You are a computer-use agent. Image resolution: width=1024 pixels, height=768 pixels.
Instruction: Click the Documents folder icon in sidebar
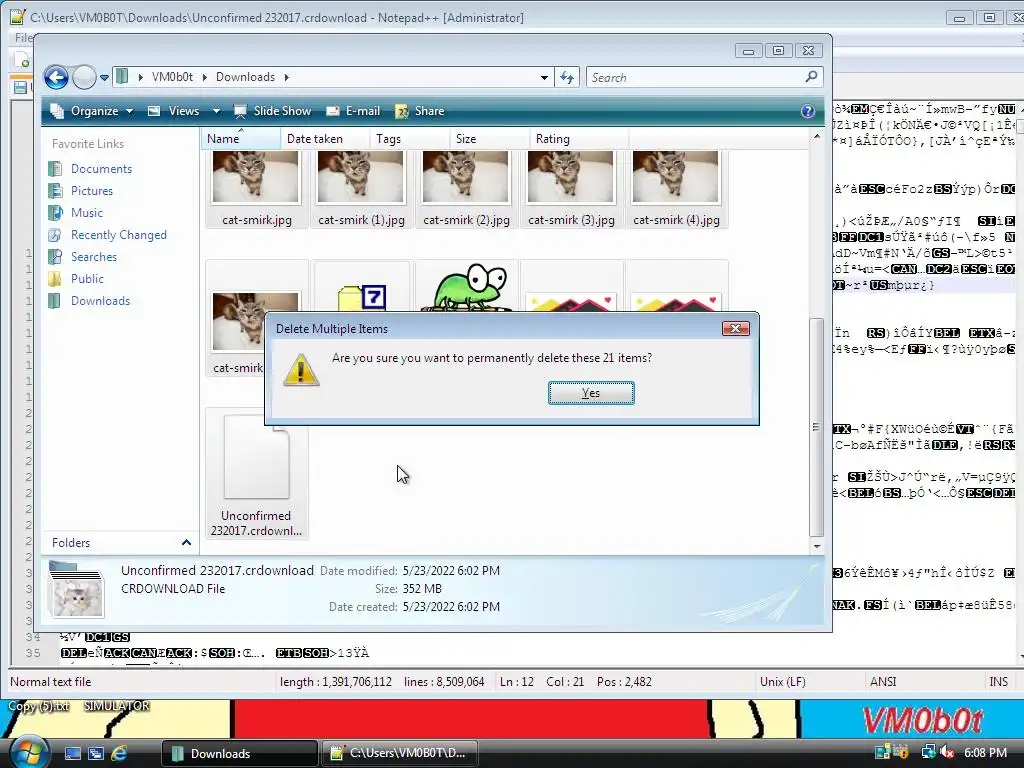pos(56,168)
